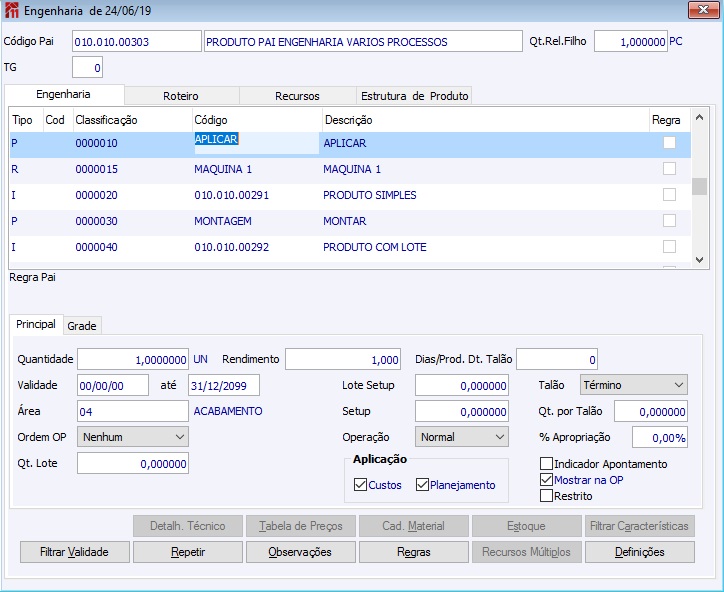Image resolution: width=724 pixels, height=592 pixels.
Task: Click the Quantidade input field
Action: (133, 360)
